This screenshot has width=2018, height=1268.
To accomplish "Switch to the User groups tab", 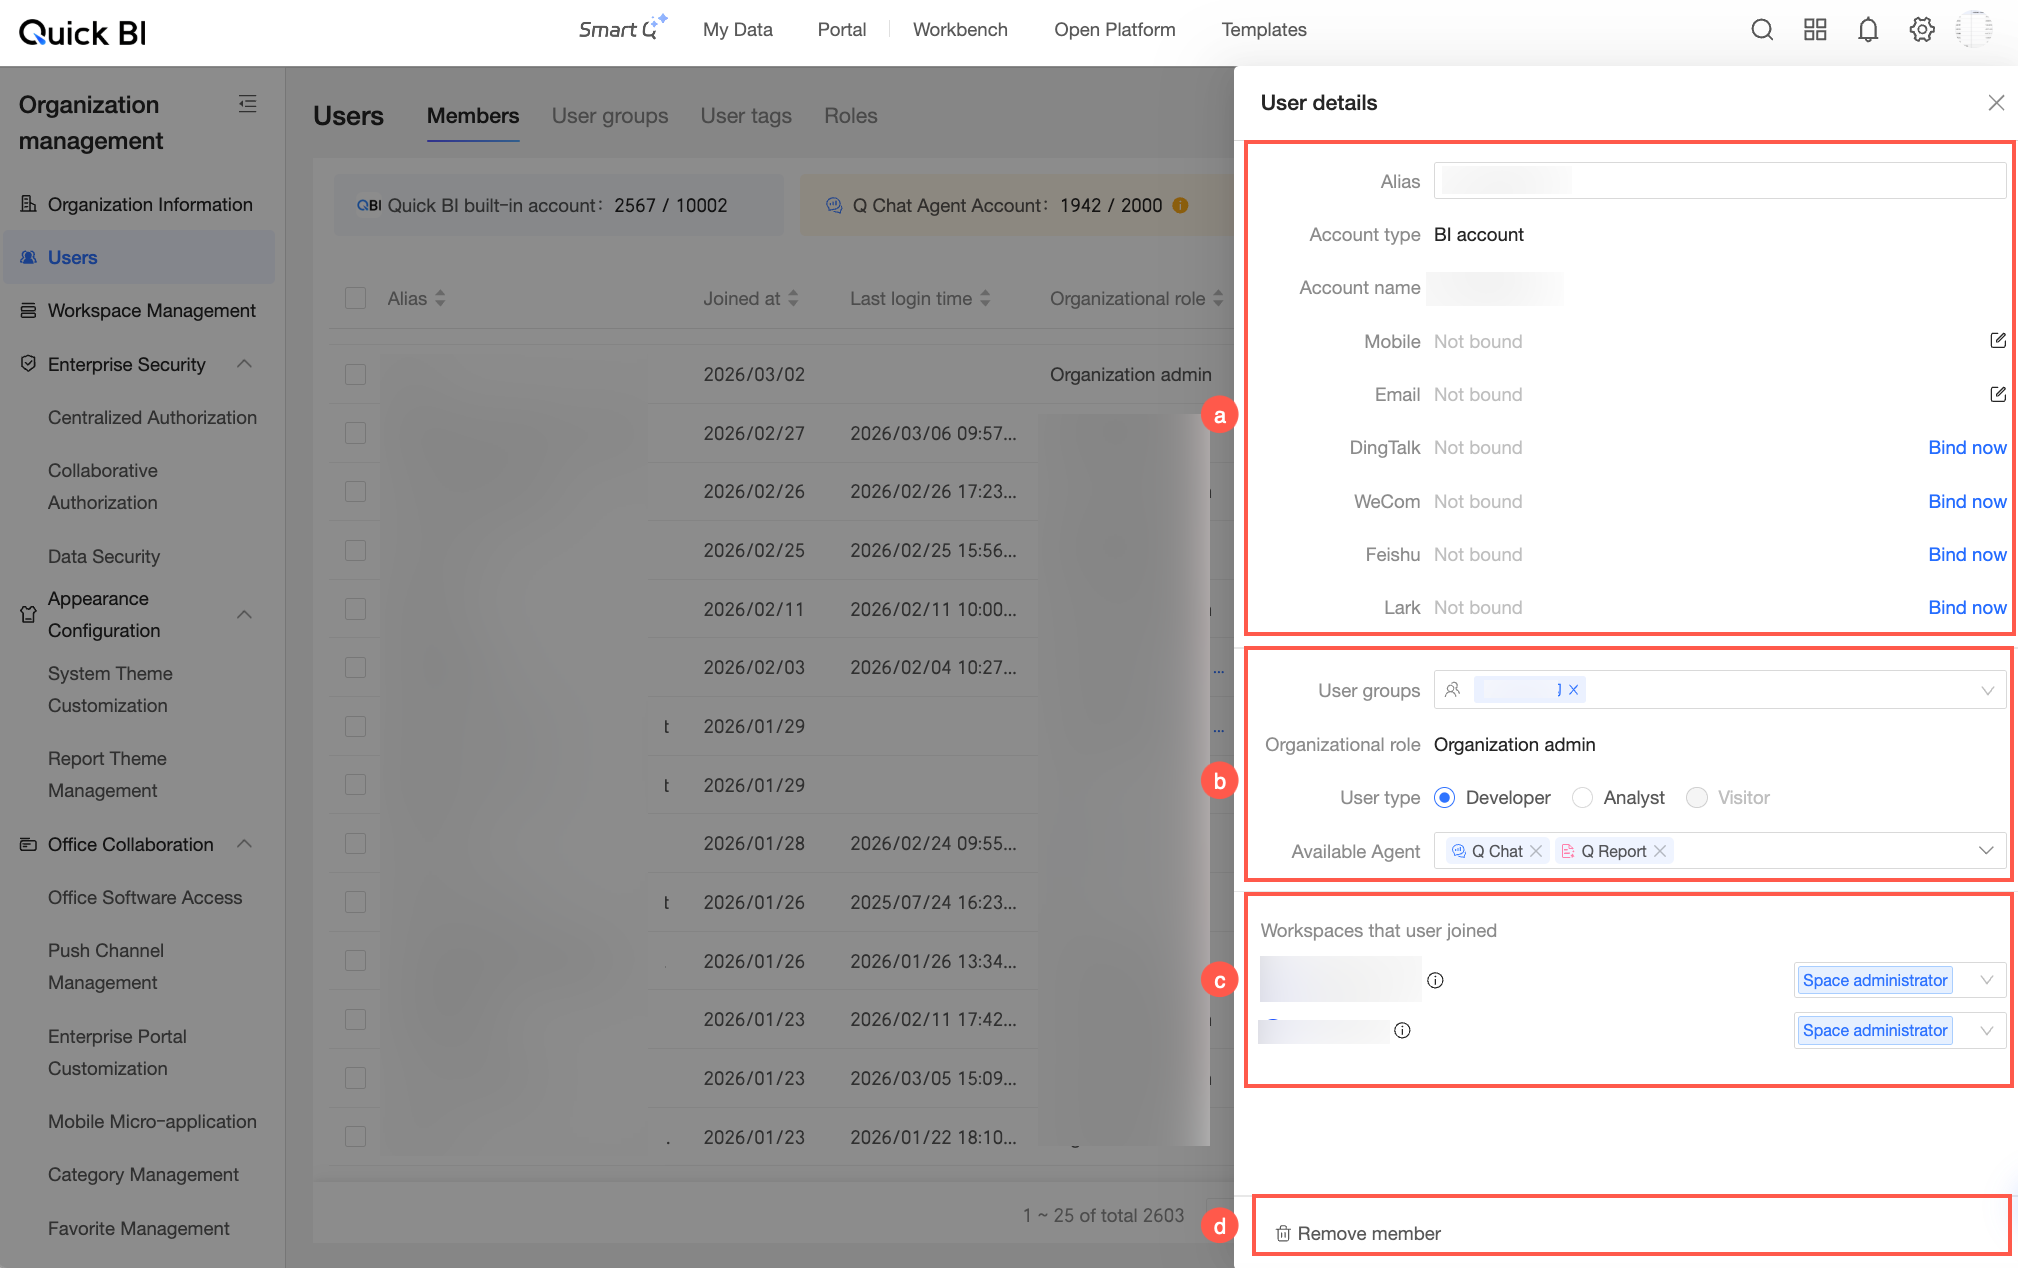I will (610, 116).
